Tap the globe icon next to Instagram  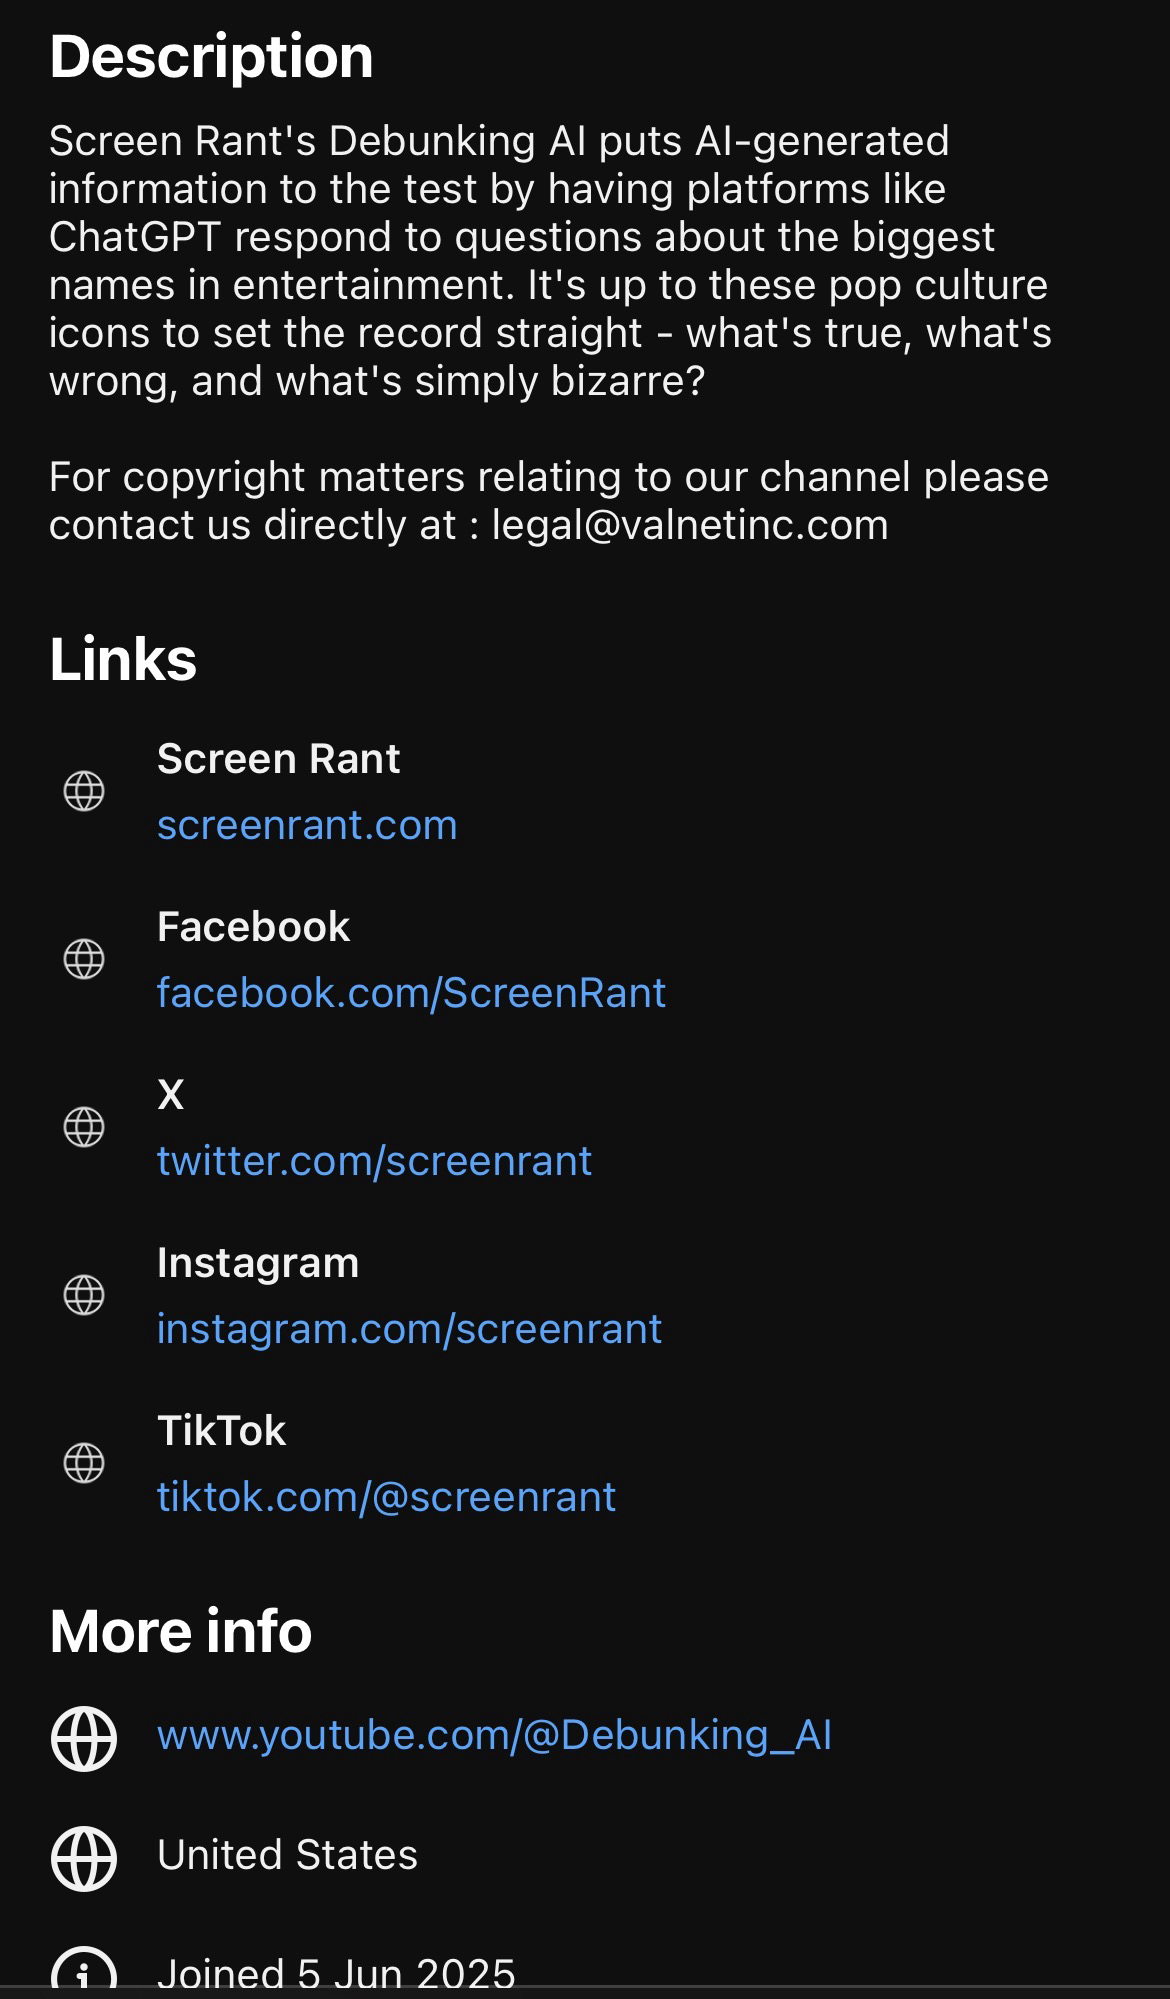[x=84, y=1295]
